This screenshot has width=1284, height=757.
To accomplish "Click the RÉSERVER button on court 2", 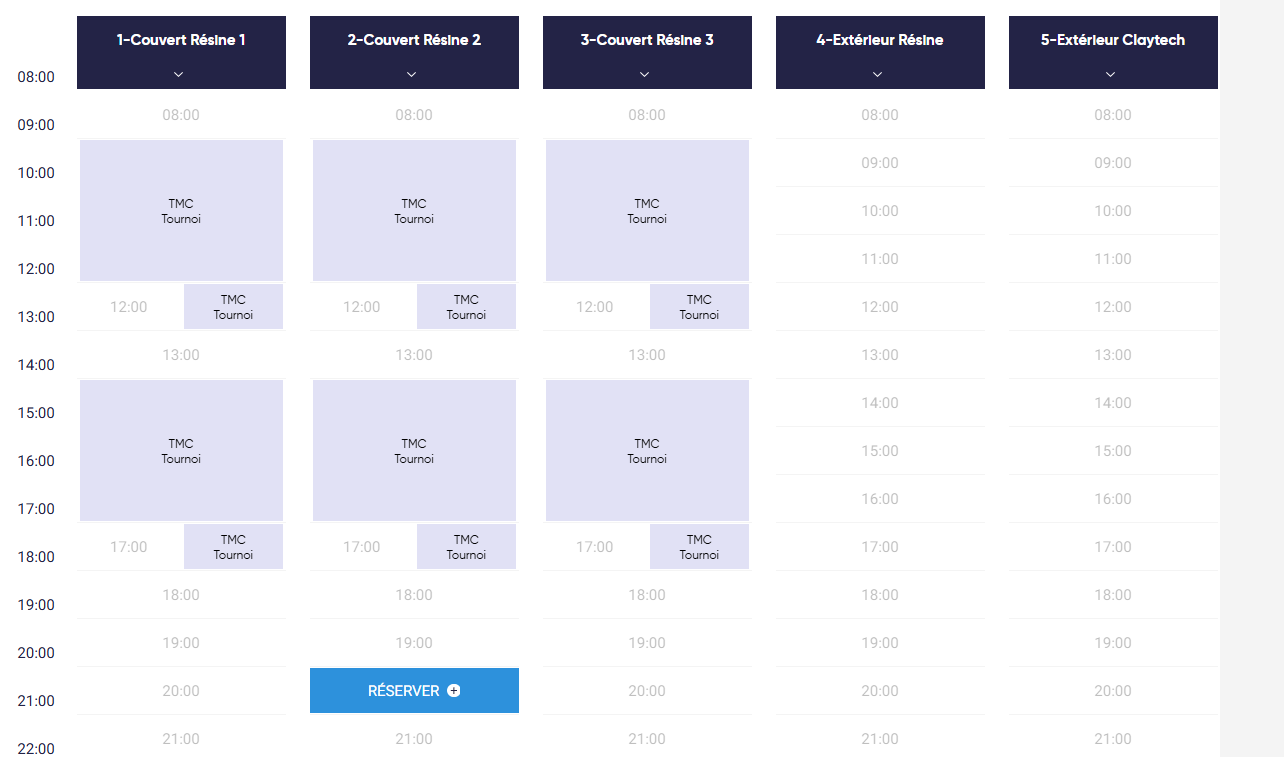I will click(x=414, y=690).
